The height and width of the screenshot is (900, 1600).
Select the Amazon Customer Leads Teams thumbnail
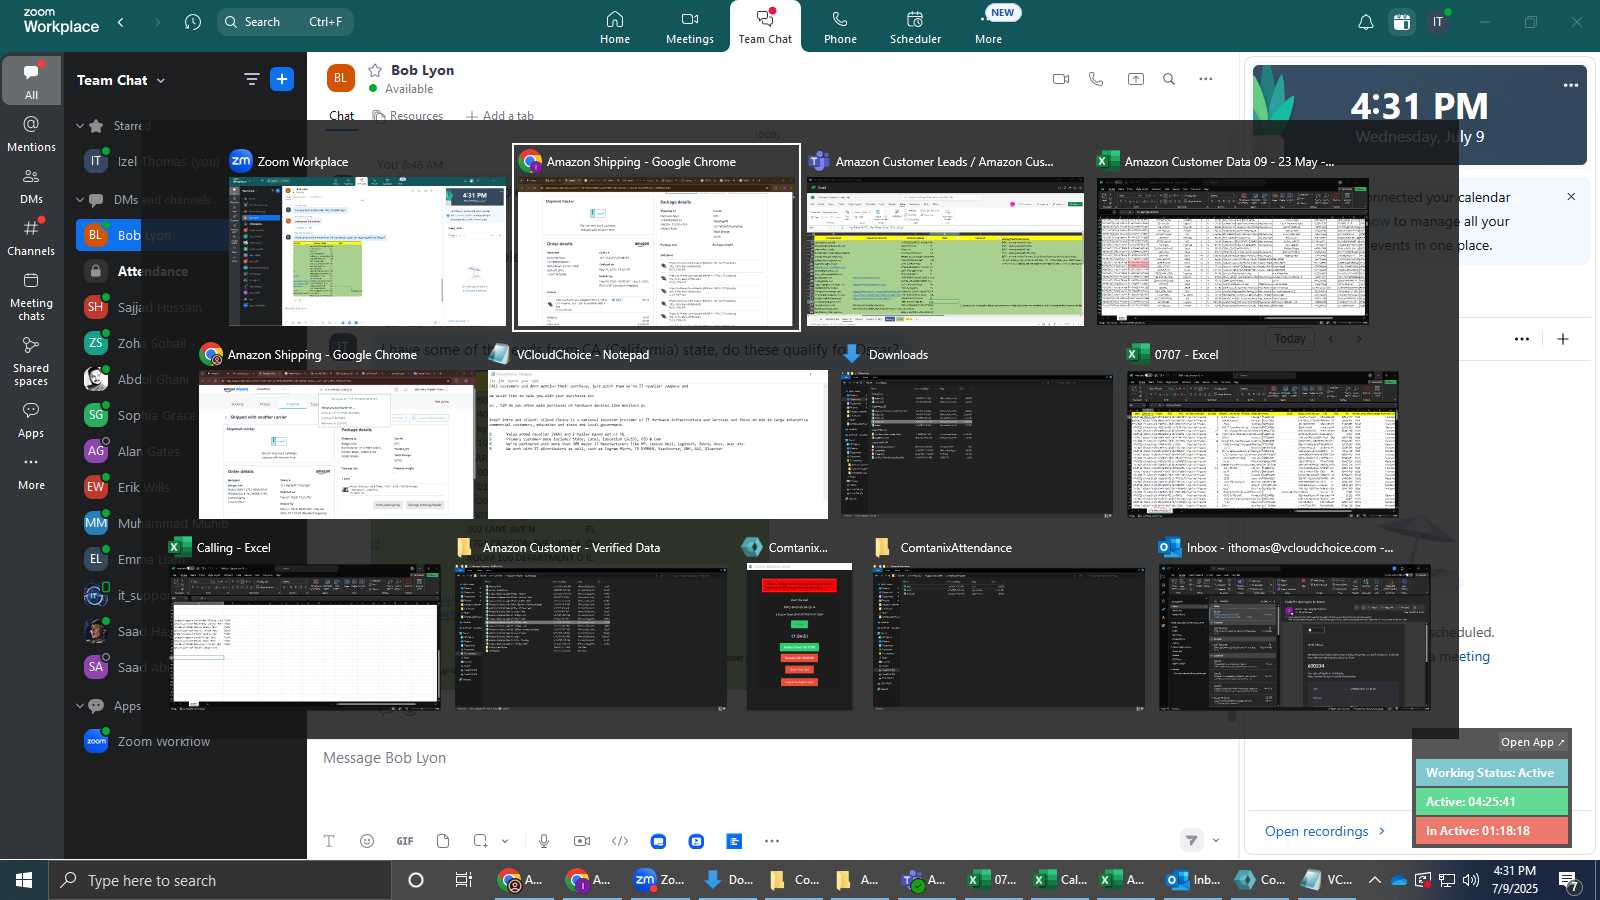click(945, 240)
